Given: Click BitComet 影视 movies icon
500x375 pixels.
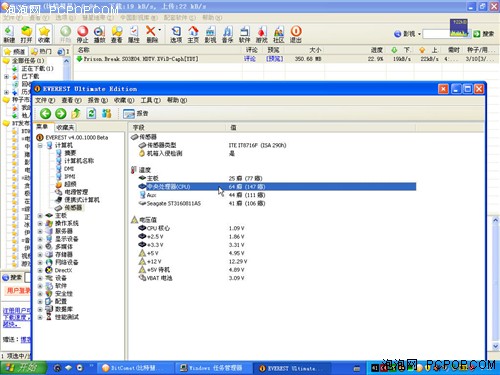Looking at the screenshot, I should (210, 34).
